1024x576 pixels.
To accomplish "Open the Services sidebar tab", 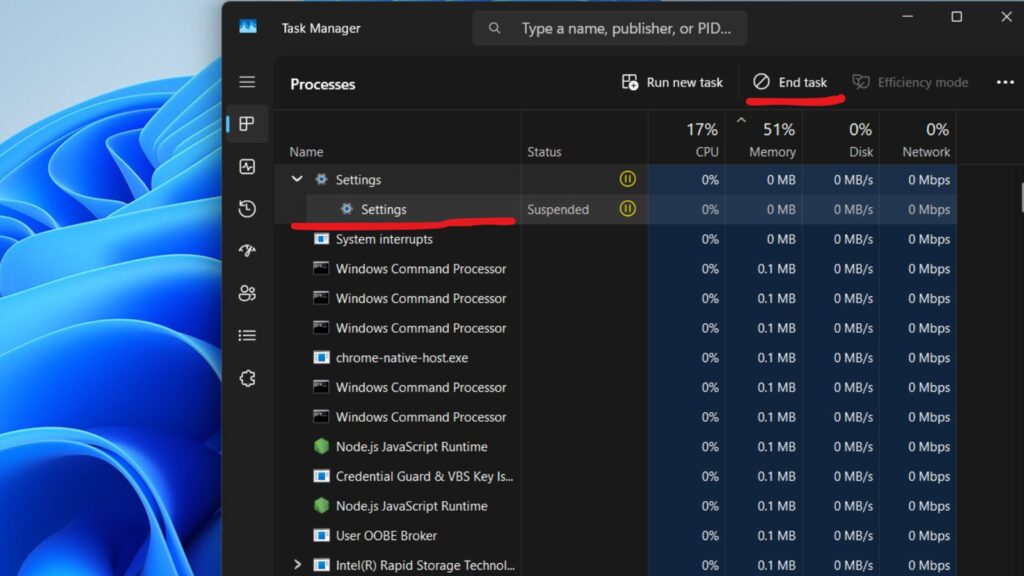I will [247, 378].
